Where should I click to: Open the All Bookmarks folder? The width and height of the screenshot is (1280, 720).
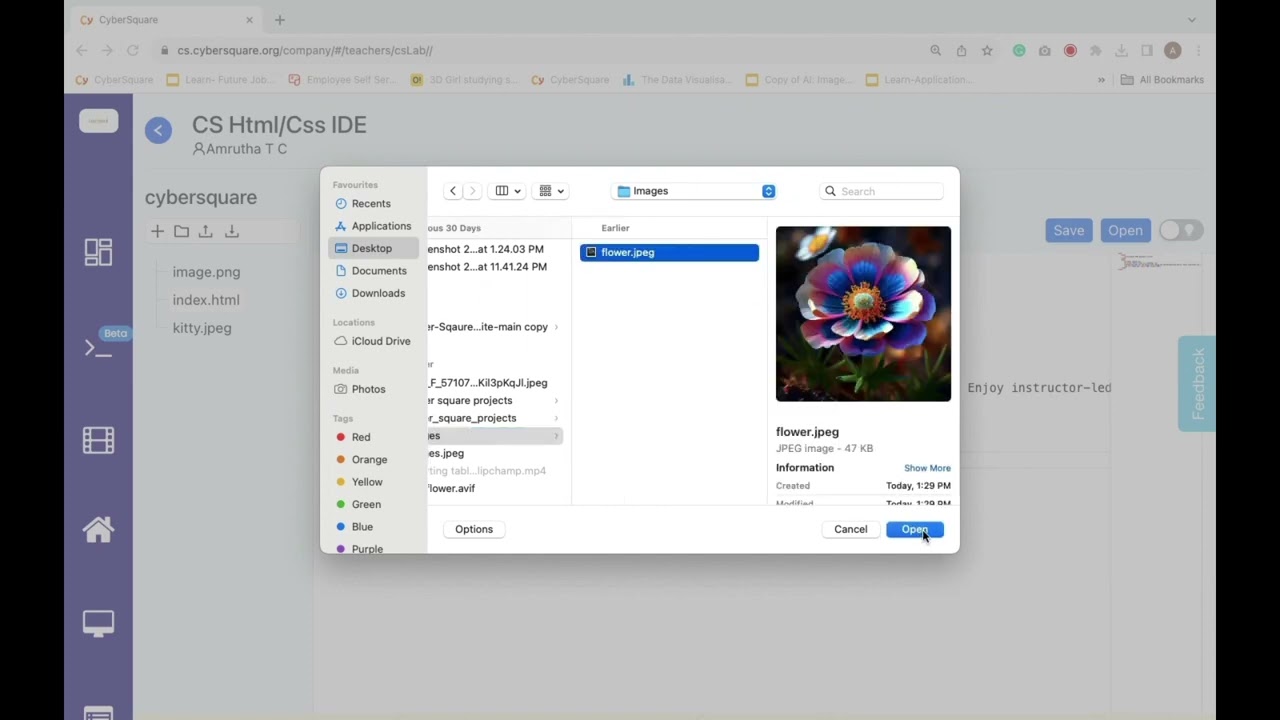pyautogui.click(x=1163, y=80)
